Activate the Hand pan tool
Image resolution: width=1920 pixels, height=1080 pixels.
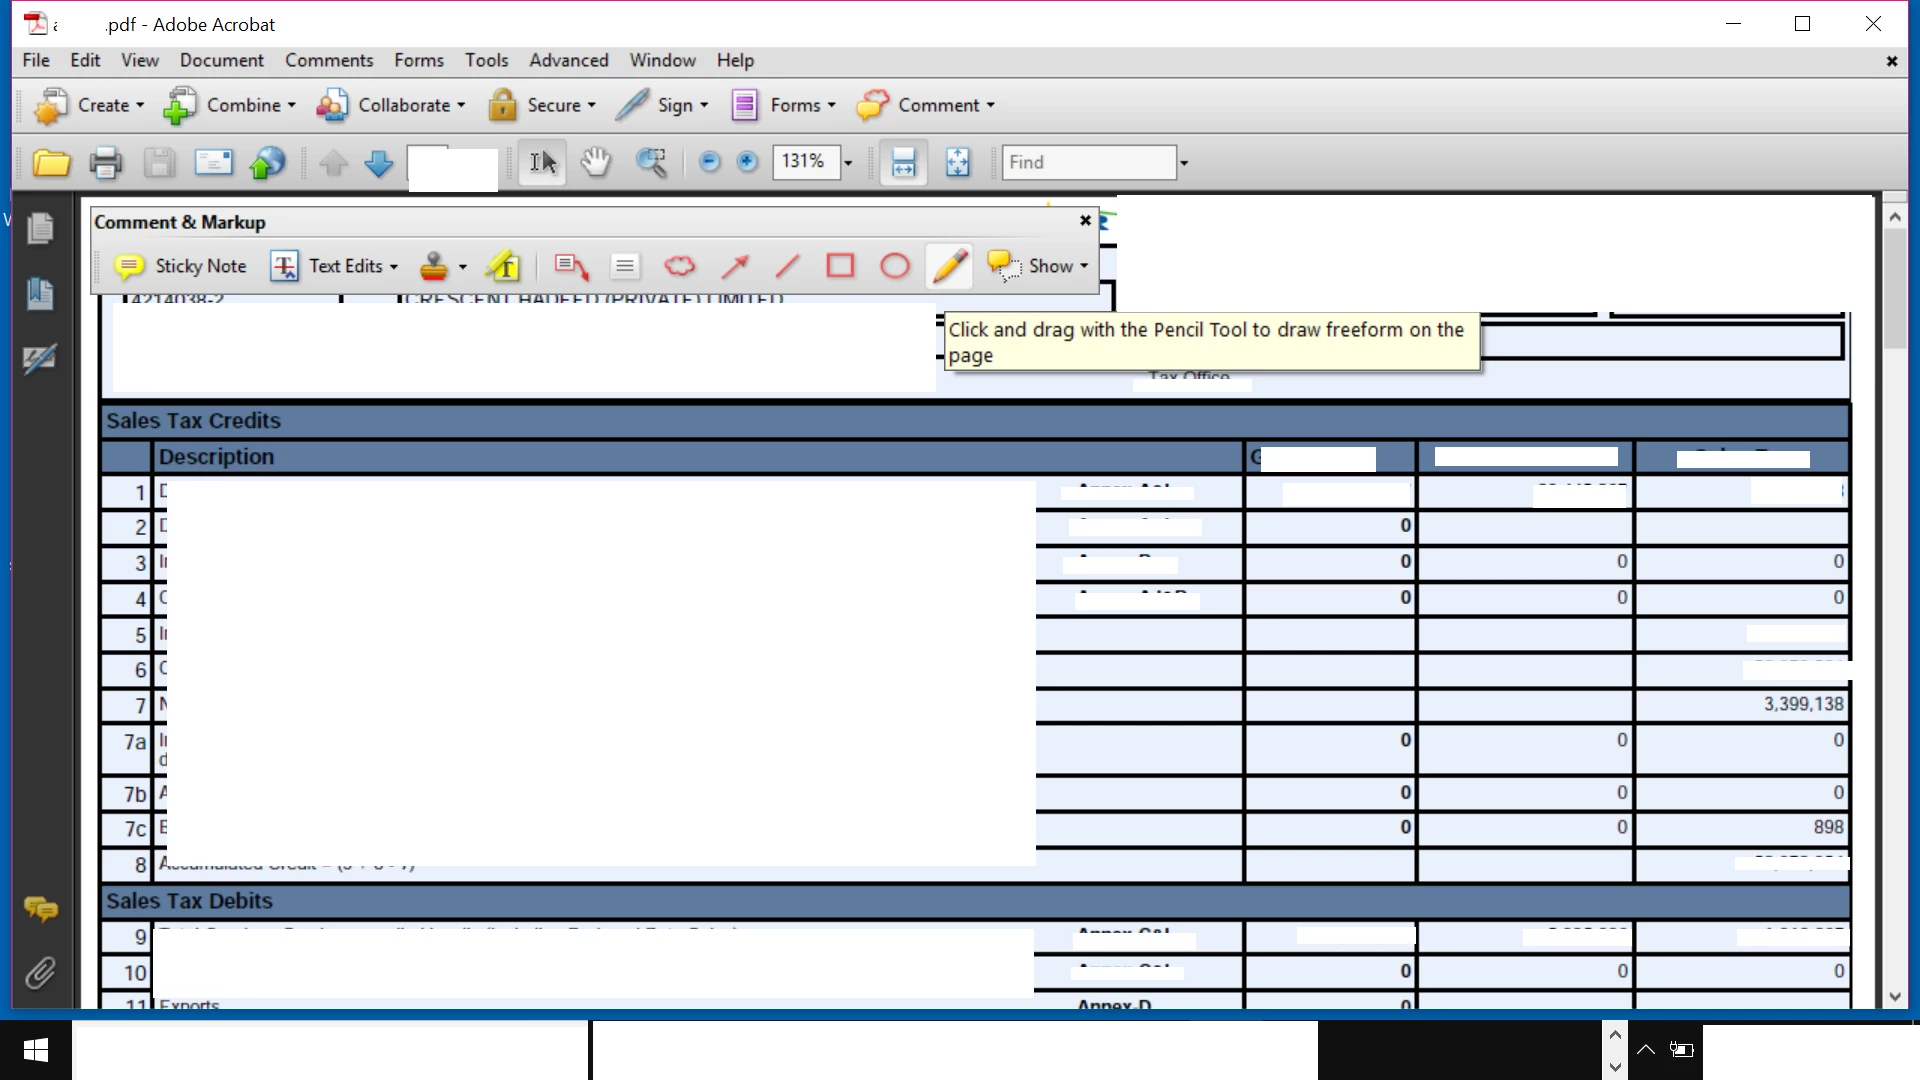[x=596, y=162]
